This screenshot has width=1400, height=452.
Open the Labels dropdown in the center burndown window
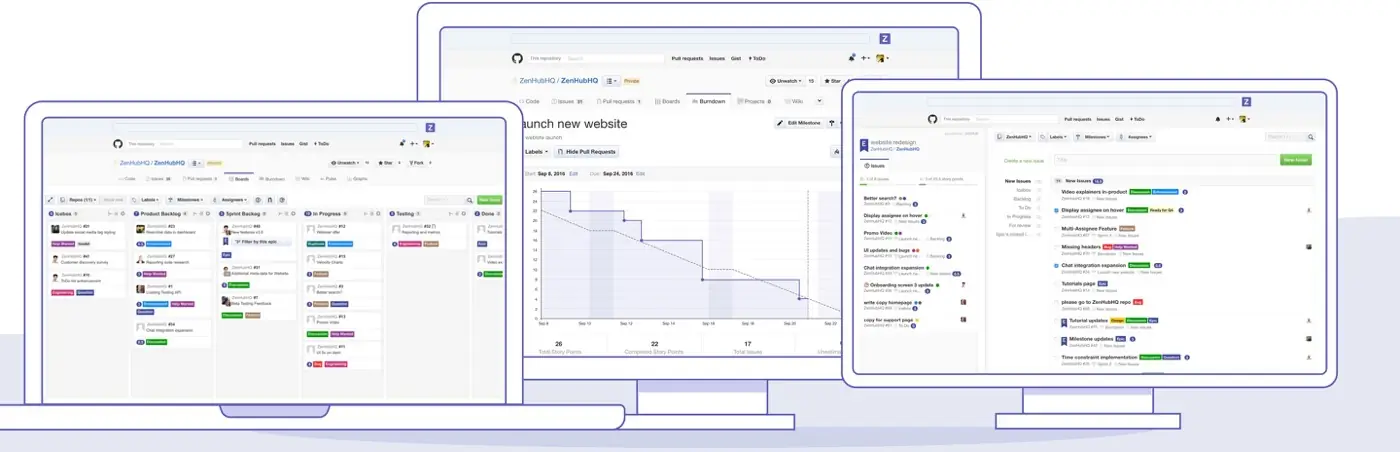tap(536, 152)
